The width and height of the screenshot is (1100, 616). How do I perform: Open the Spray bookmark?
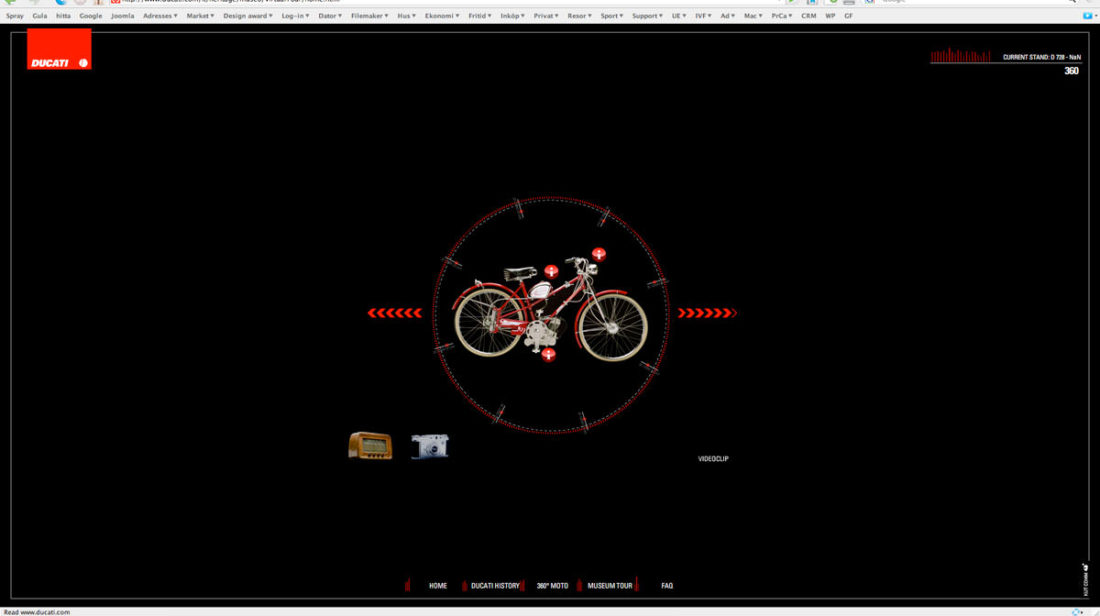15,15
